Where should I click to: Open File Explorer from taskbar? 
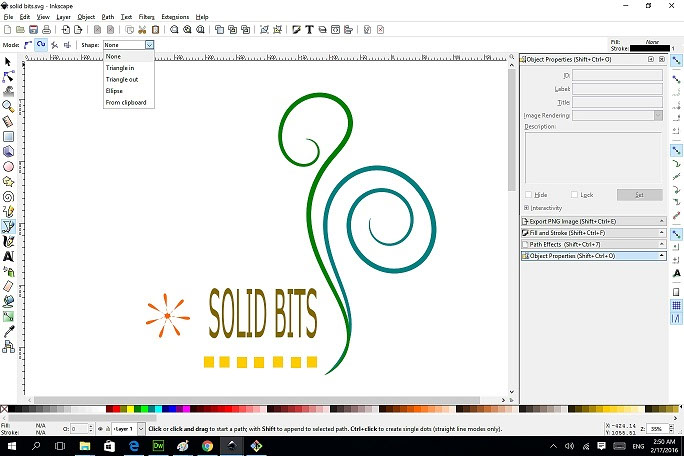click(x=85, y=446)
